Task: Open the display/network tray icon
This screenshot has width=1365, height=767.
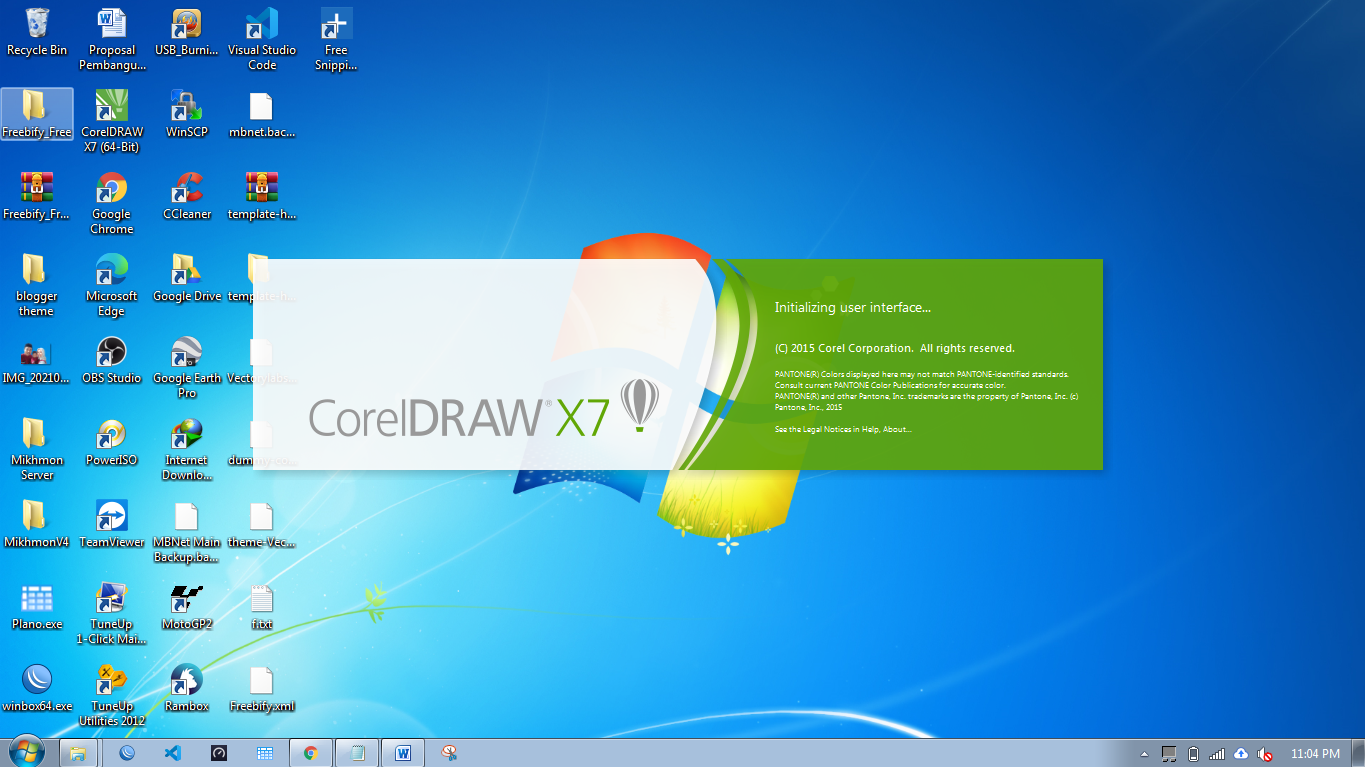Action: [1168, 754]
